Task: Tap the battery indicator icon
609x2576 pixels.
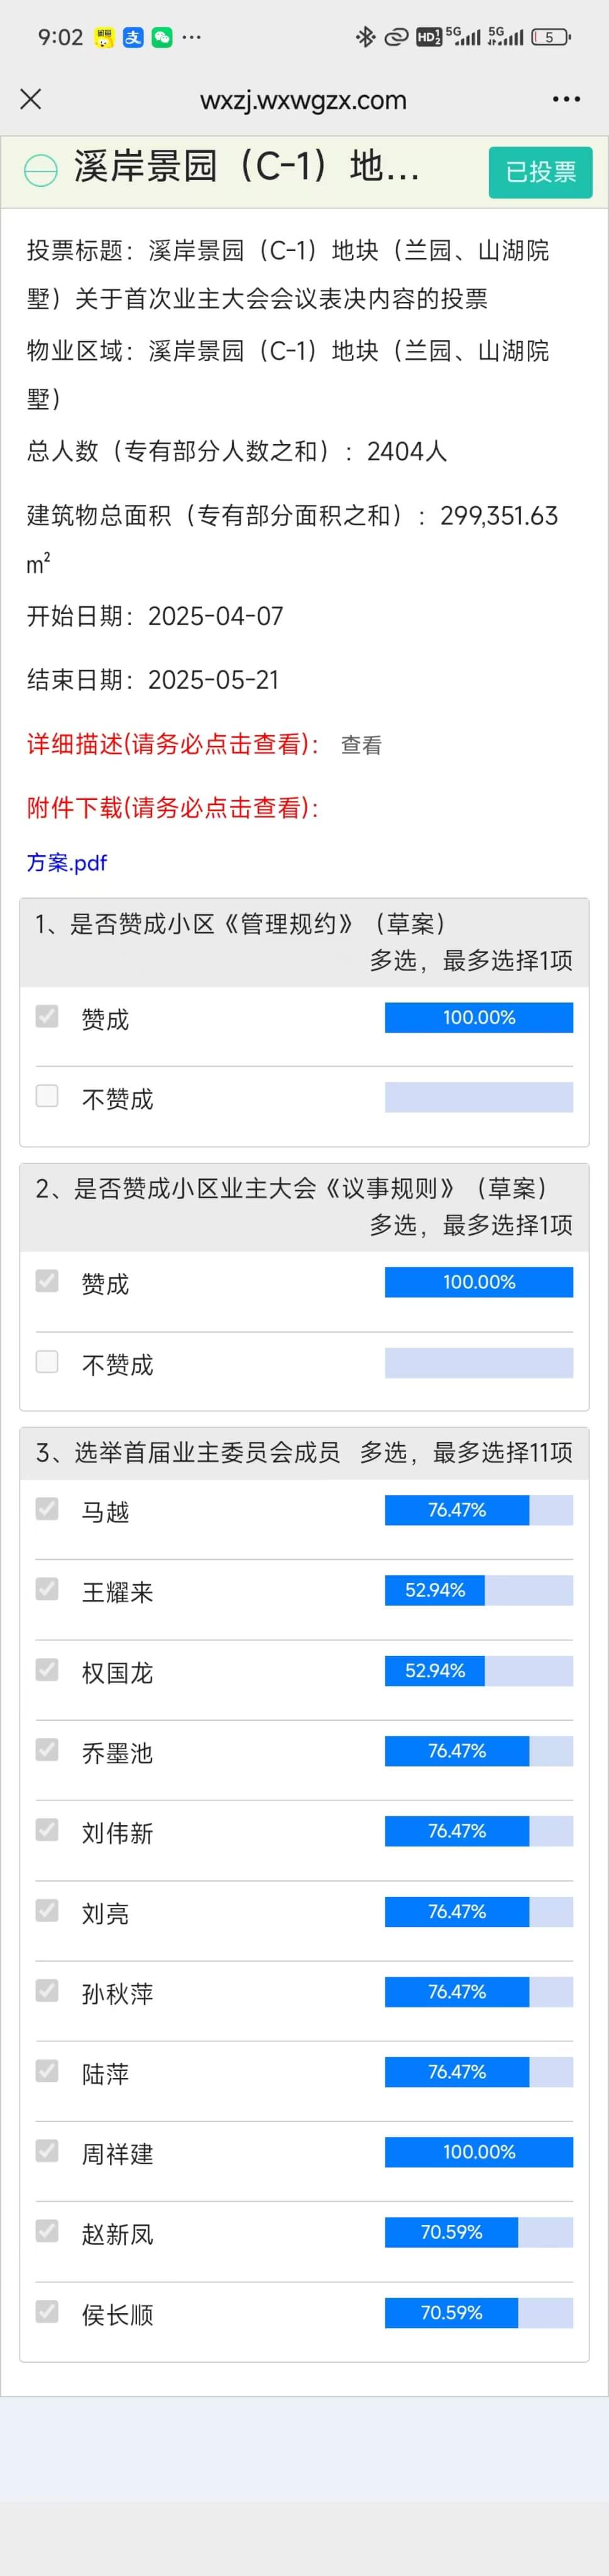Action: click(550, 37)
